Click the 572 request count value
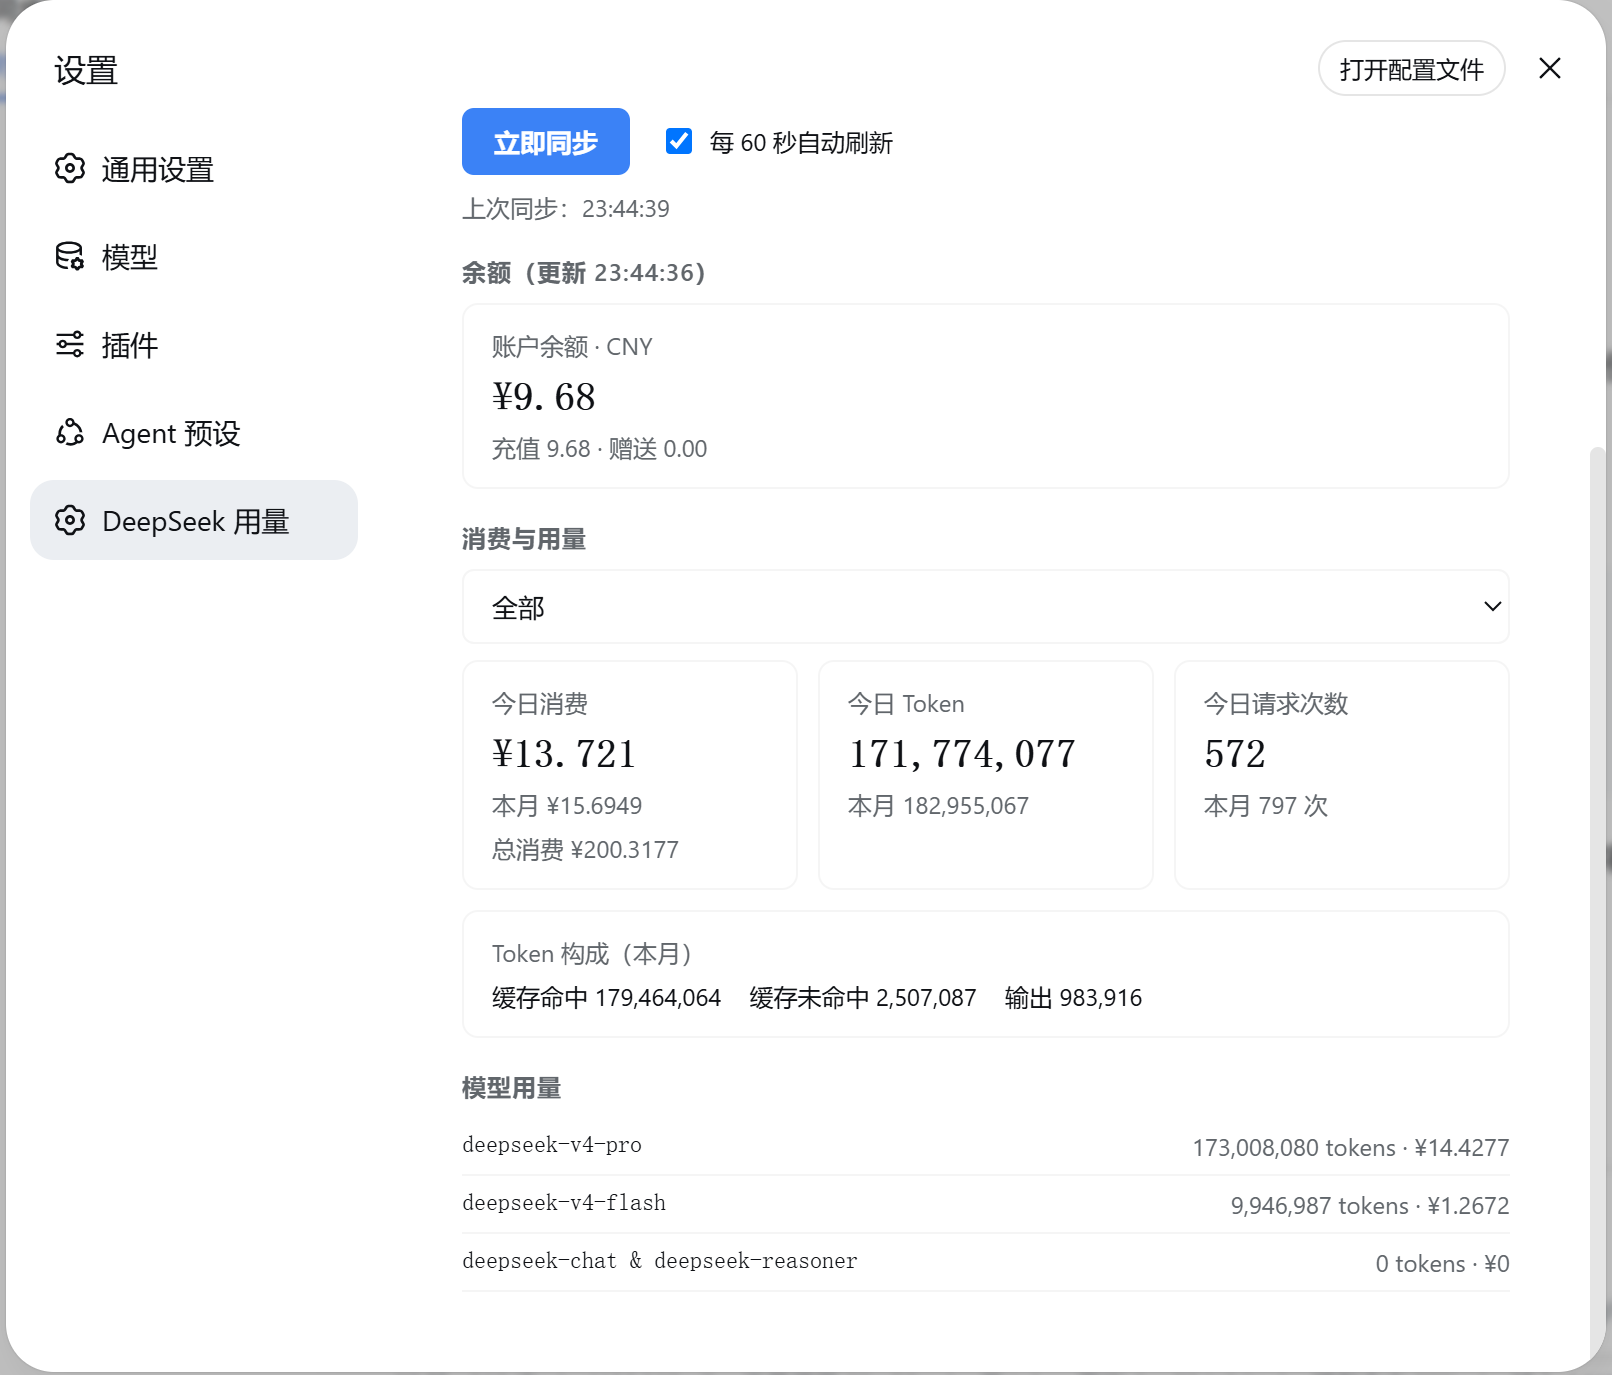 coord(1235,754)
